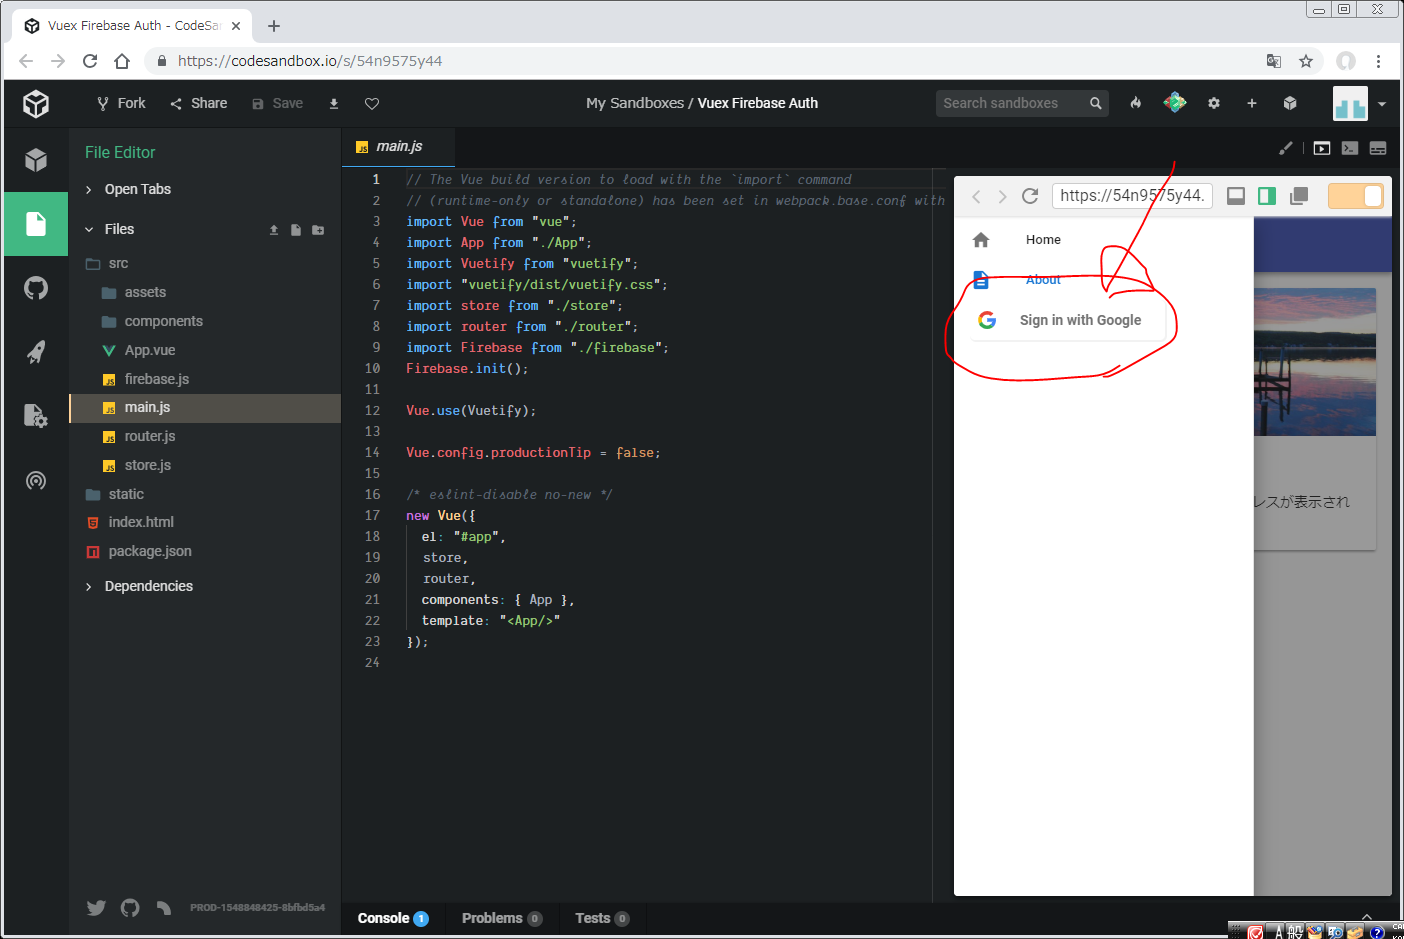Open the Configuration Files sidebar icon
Viewport: 1404px width, 939px height.
point(36,416)
